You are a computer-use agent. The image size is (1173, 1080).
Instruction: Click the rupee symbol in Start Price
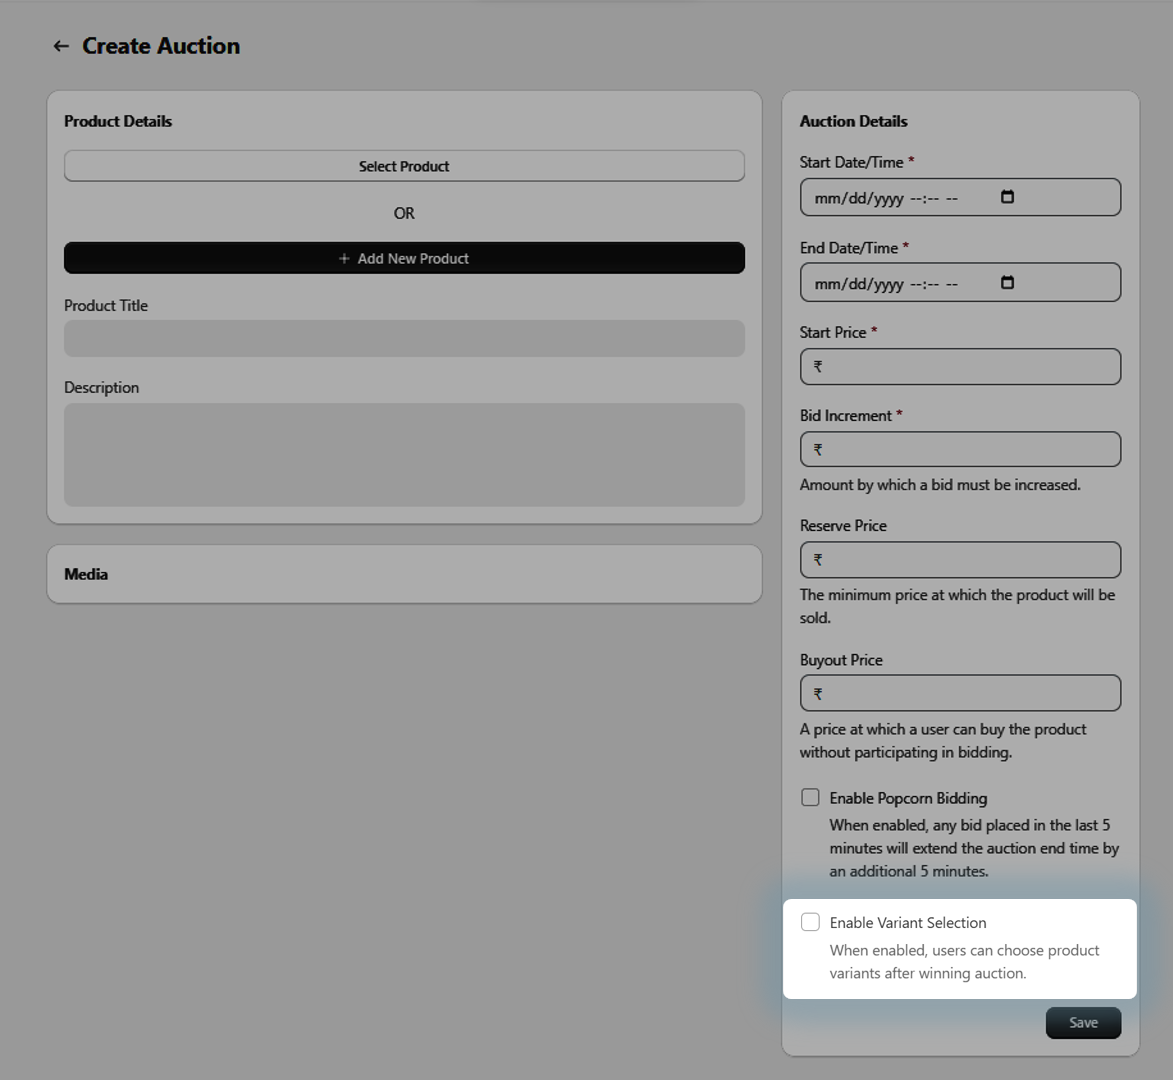coord(818,367)
